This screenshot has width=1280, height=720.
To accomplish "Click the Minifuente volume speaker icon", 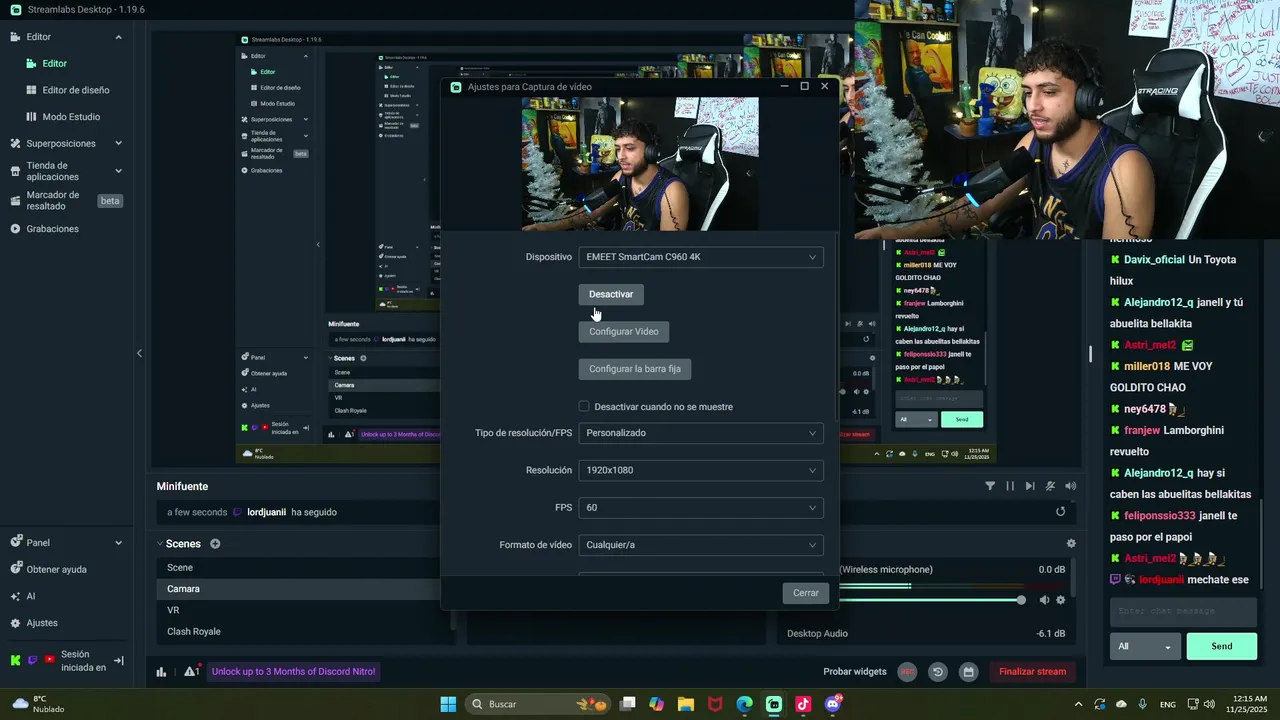I will point(1071,486).
